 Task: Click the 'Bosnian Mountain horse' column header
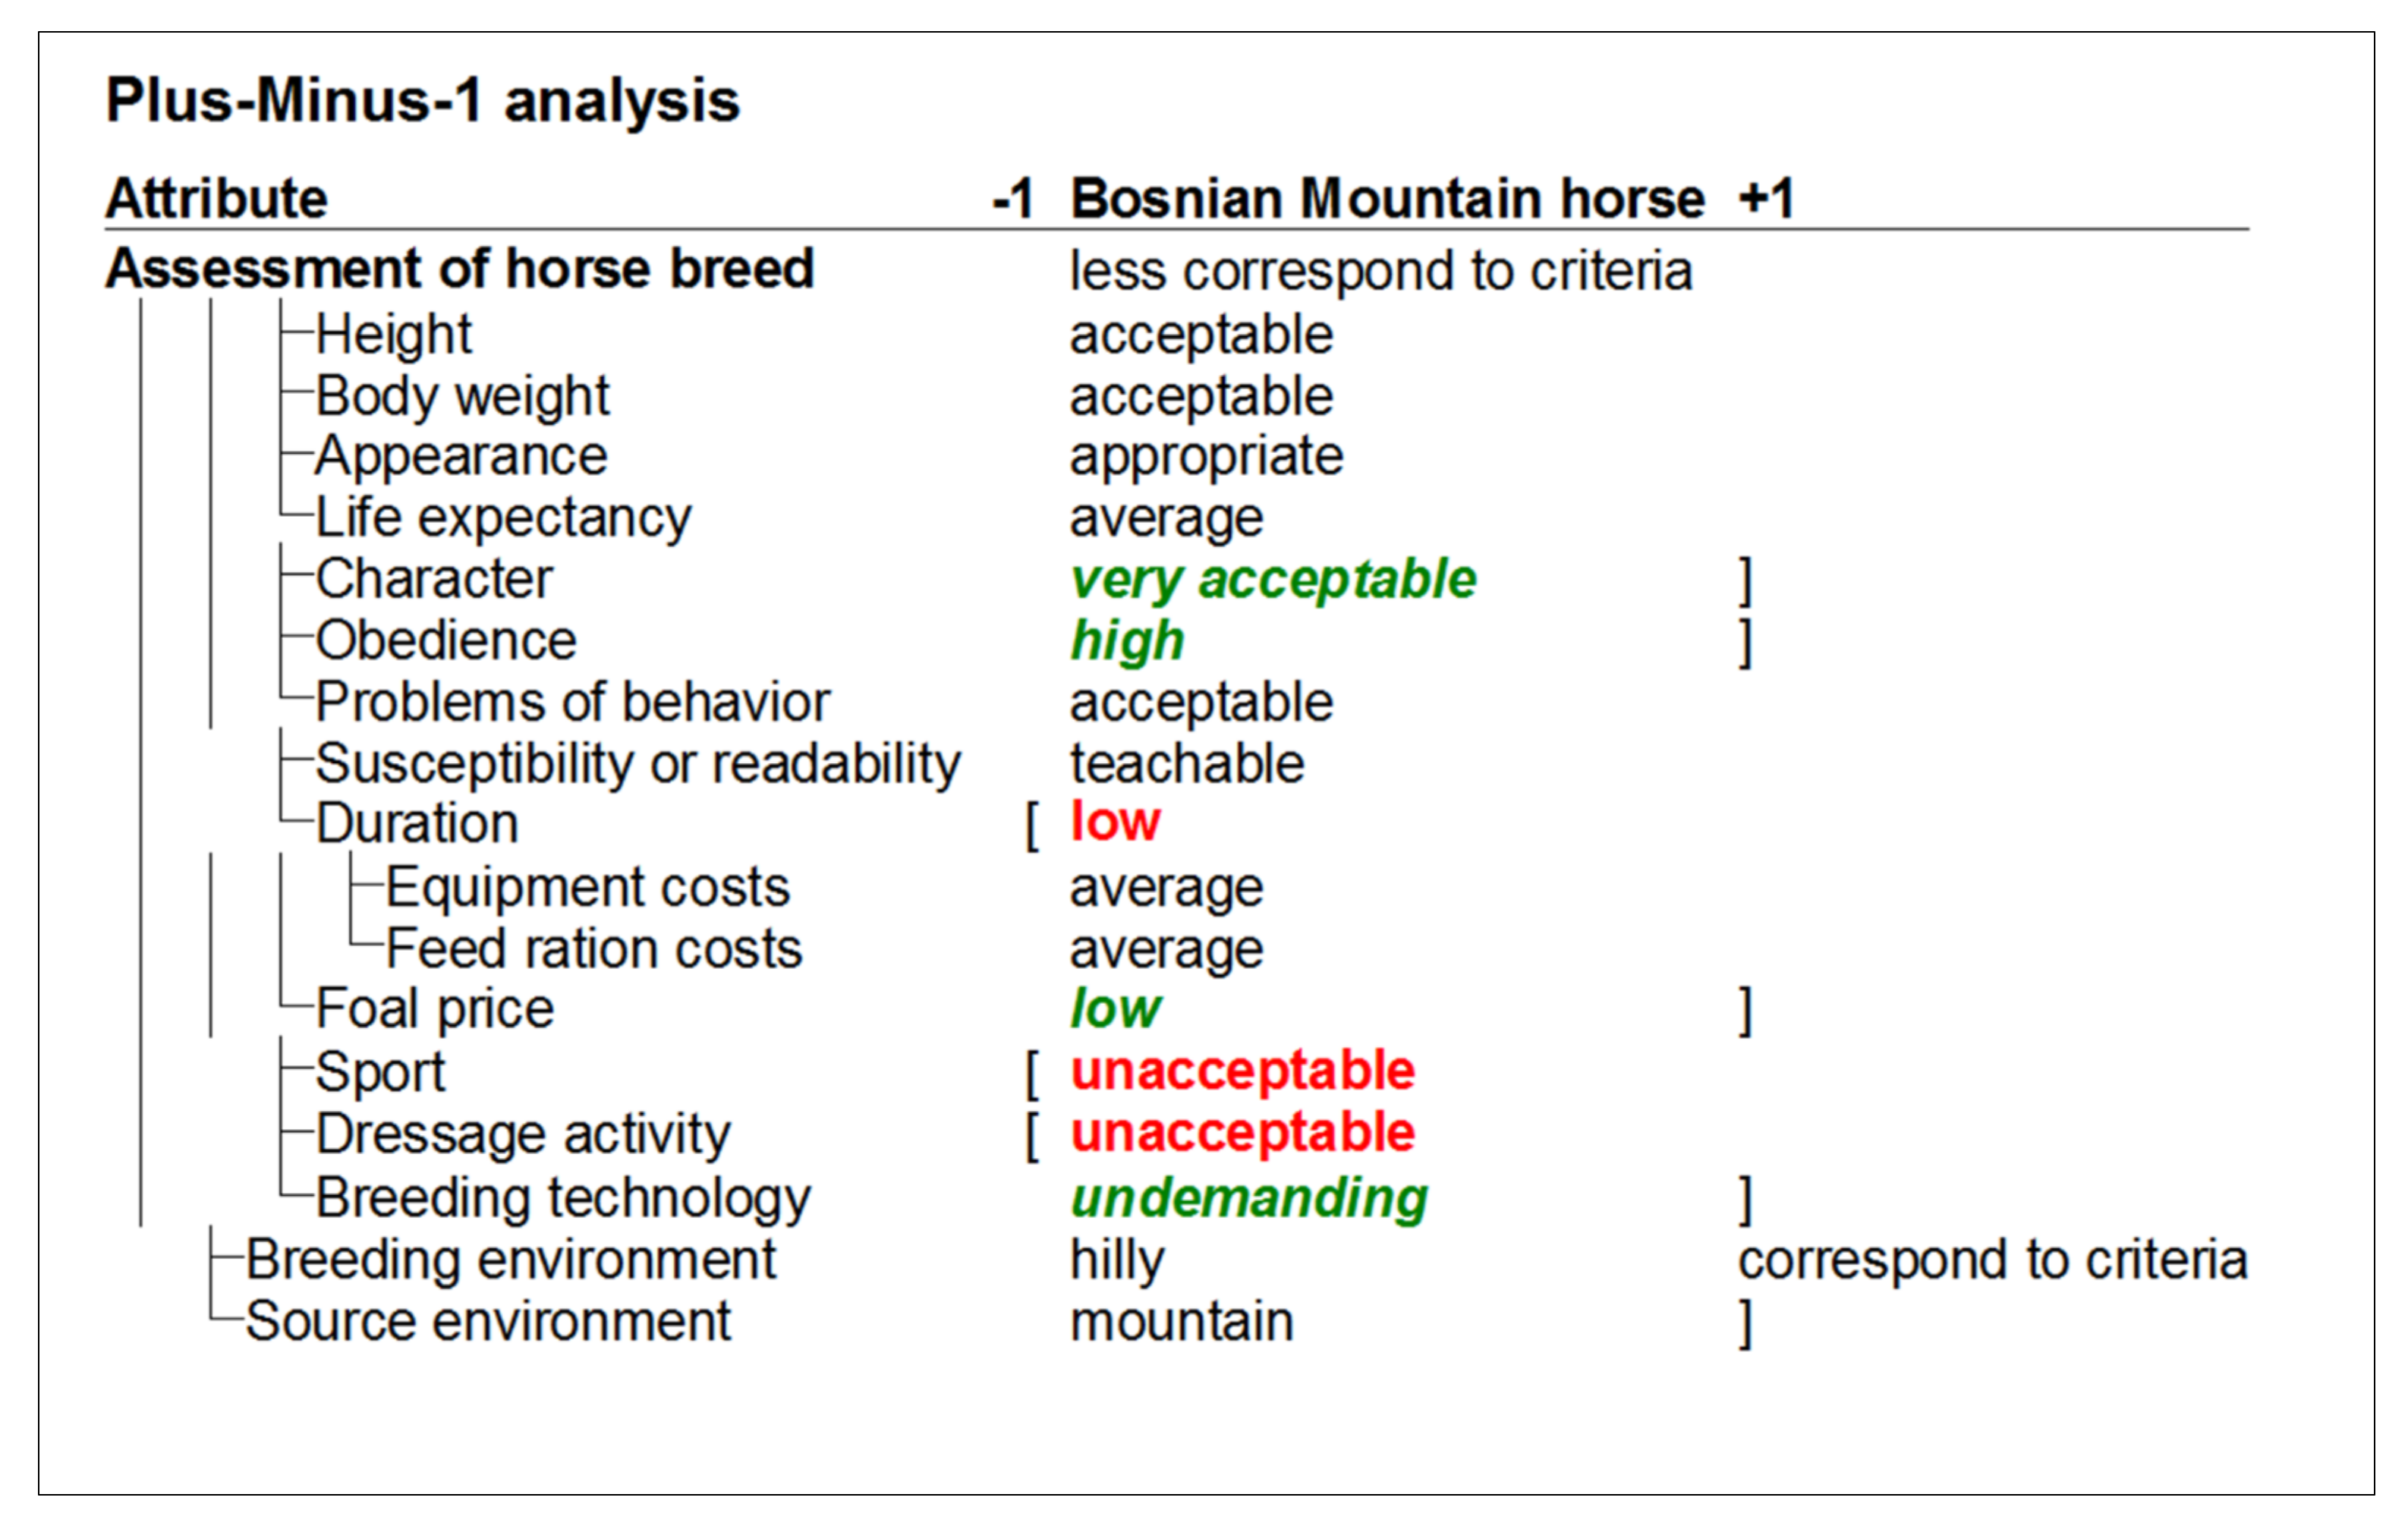[x=1387, y=198]
